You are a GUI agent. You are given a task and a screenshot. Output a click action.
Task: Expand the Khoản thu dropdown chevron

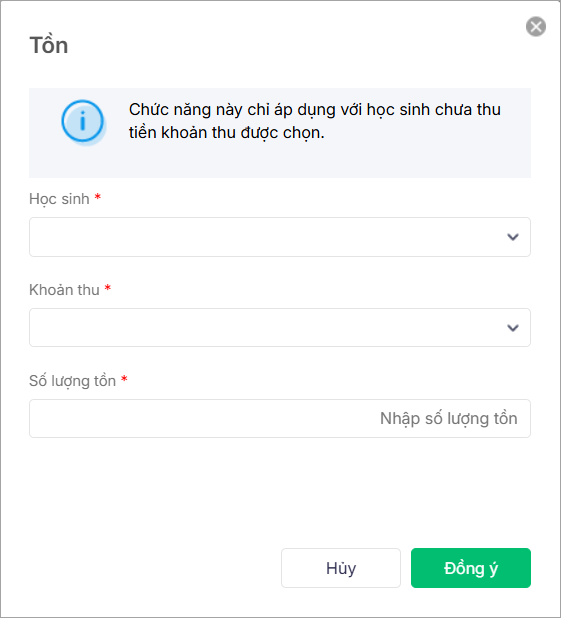(513, 328)
